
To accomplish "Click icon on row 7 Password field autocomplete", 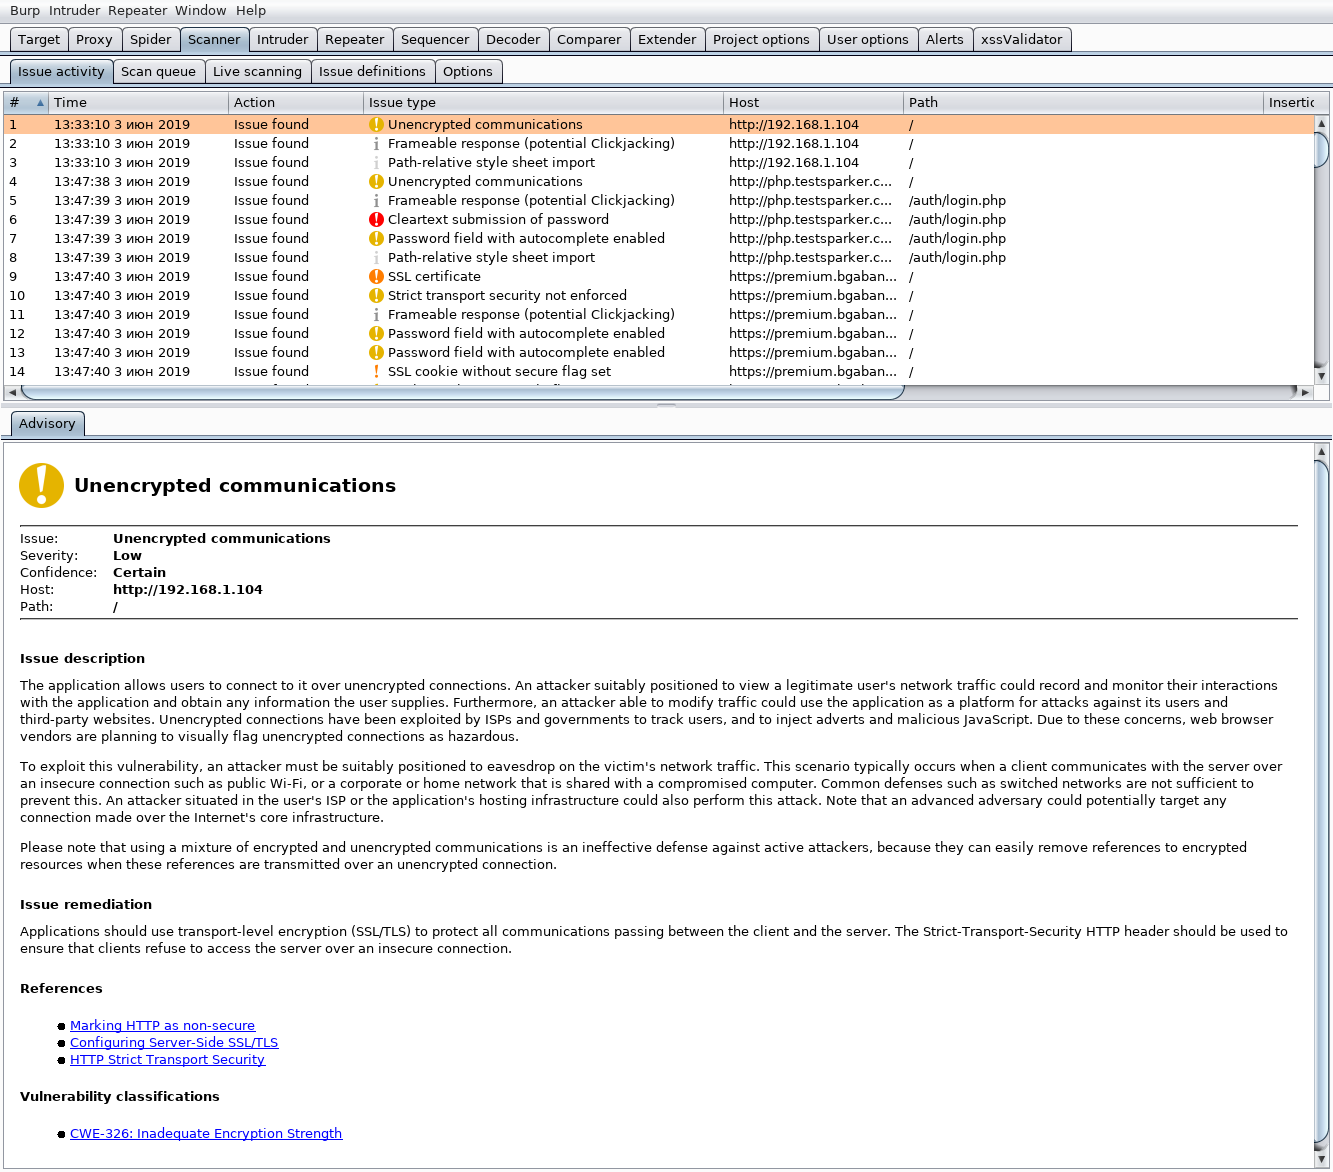I will click(x=376, y=239).
